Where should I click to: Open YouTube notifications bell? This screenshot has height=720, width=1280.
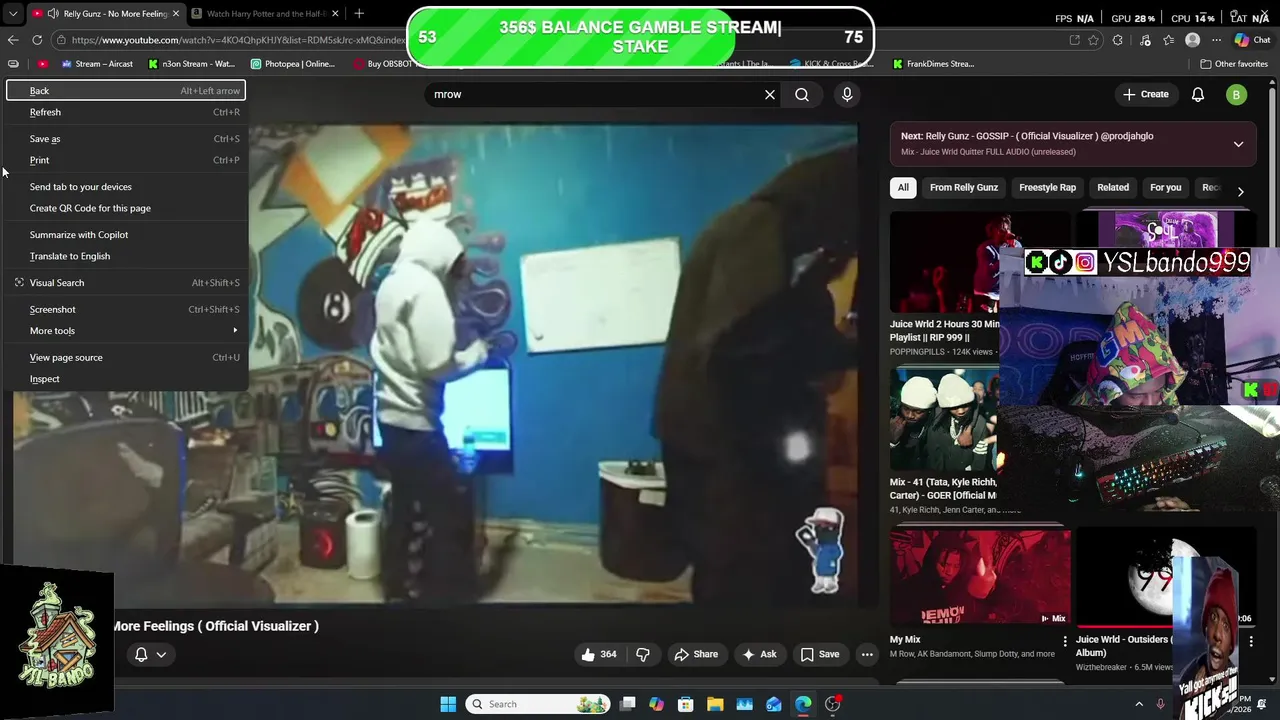1198,94
